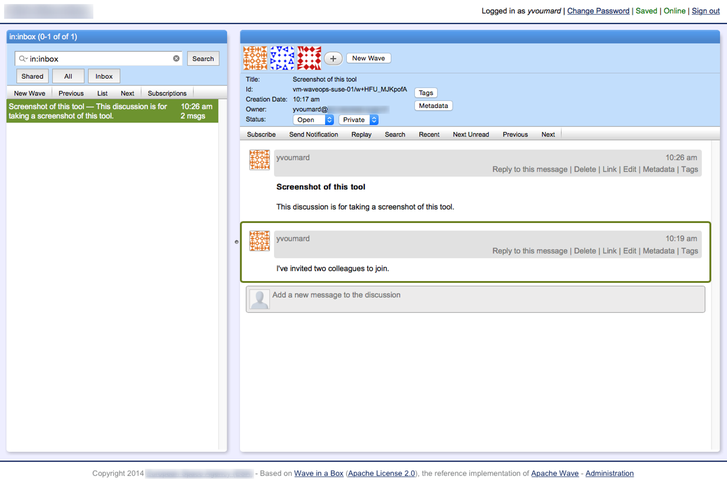Viewport: 727px width, 480px height.
Task: Click the red diamond participant avatar
Action: 309,58
